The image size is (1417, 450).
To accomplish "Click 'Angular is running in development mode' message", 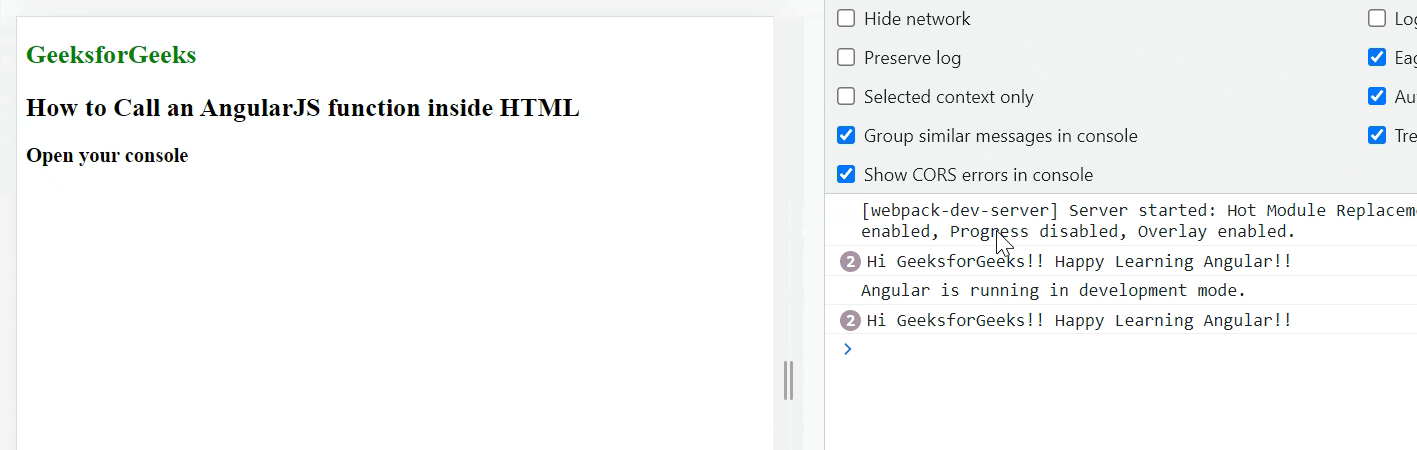I will pos(1054,290).
